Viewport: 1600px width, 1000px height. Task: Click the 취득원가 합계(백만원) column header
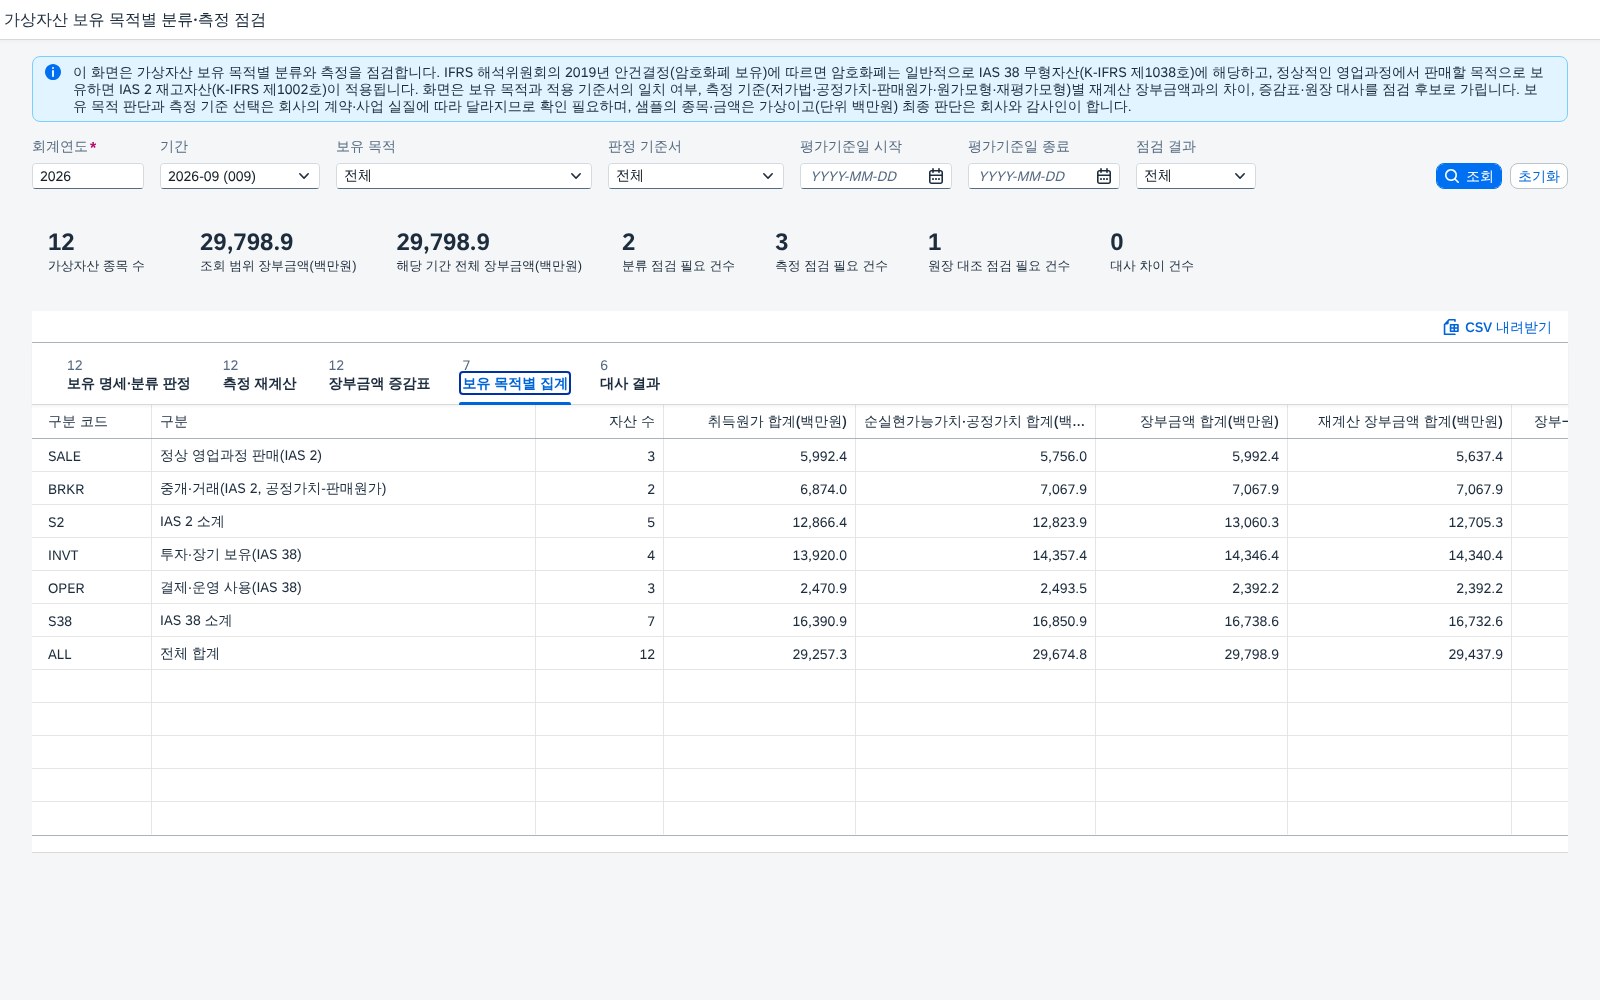[x=760, y=422]
